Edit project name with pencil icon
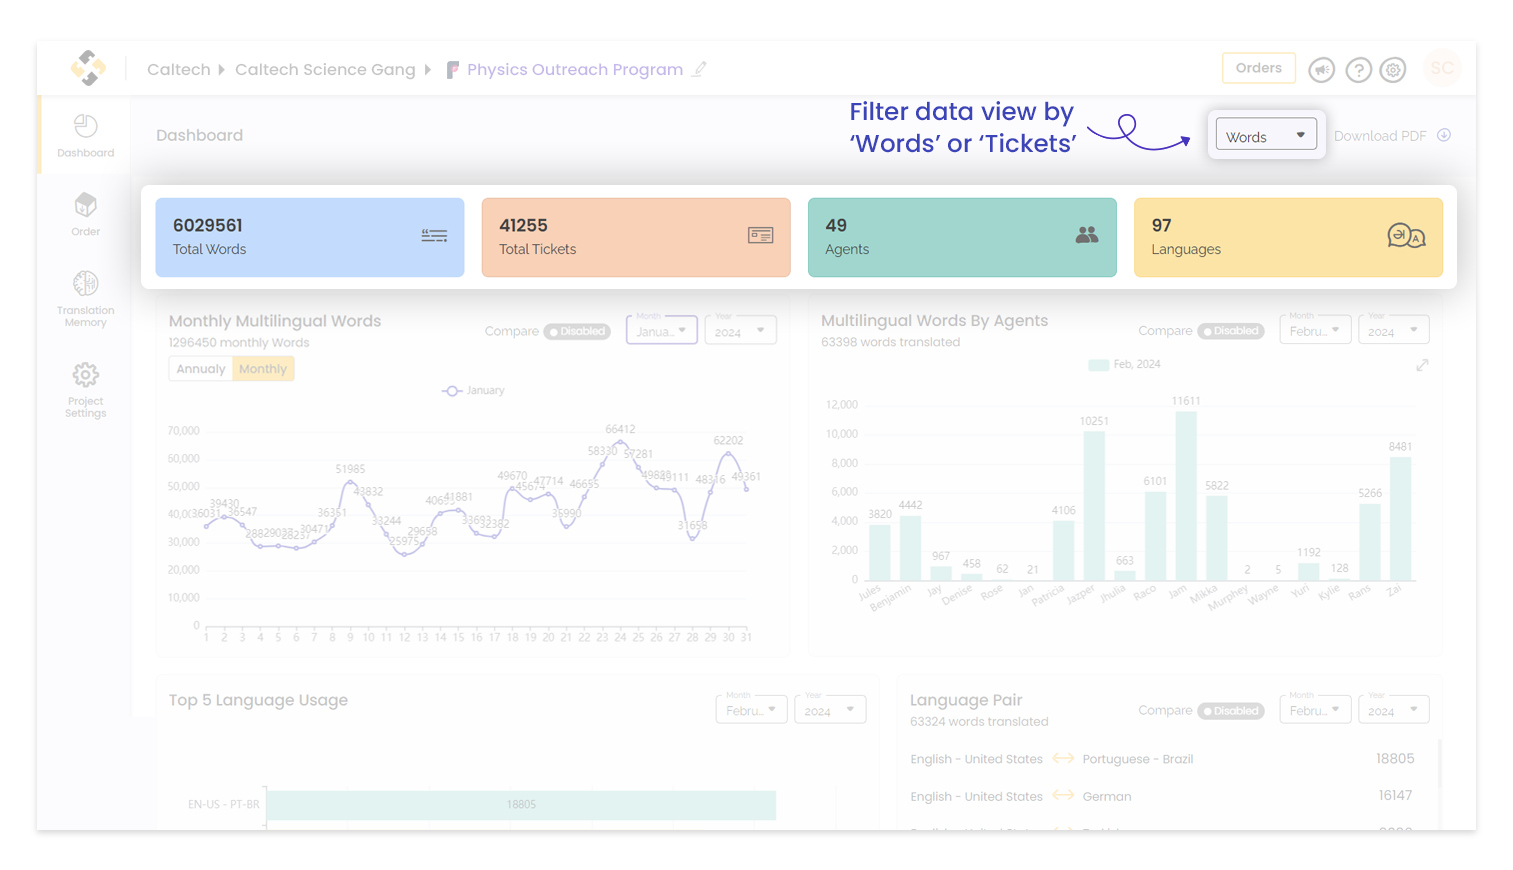 (700, 69)
